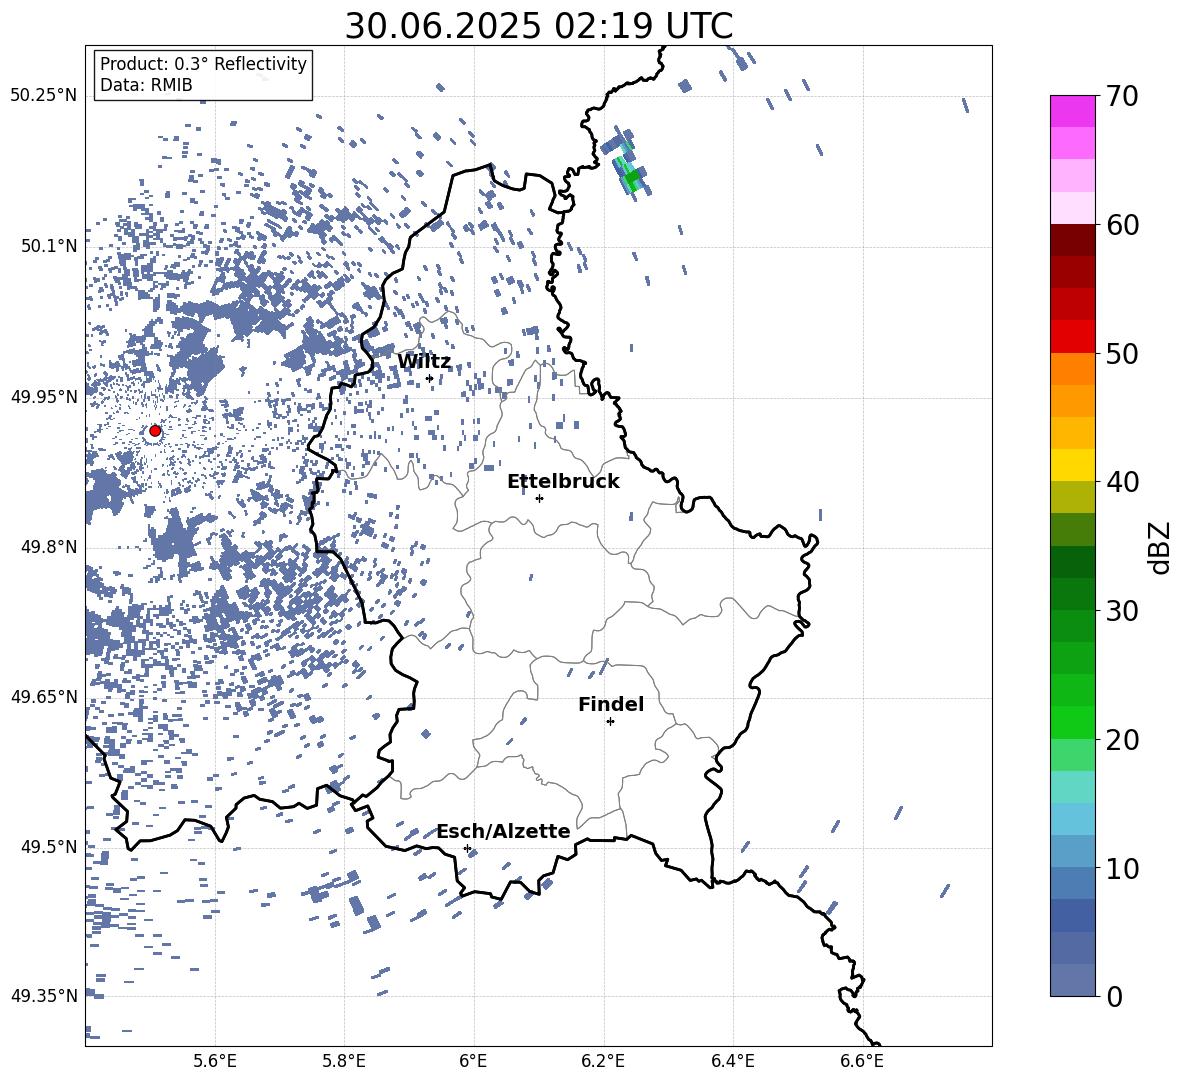
Task: Click the Wiltz station cross marker
Action: [430, 378]
